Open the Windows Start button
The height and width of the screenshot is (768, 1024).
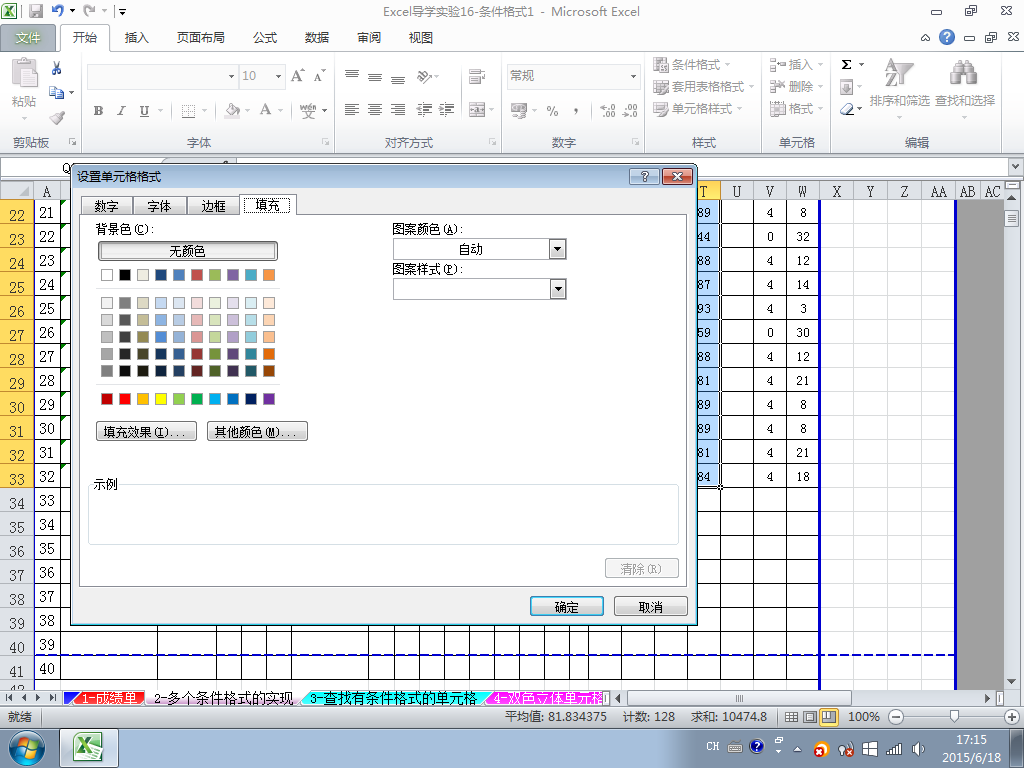coord(26,748)
